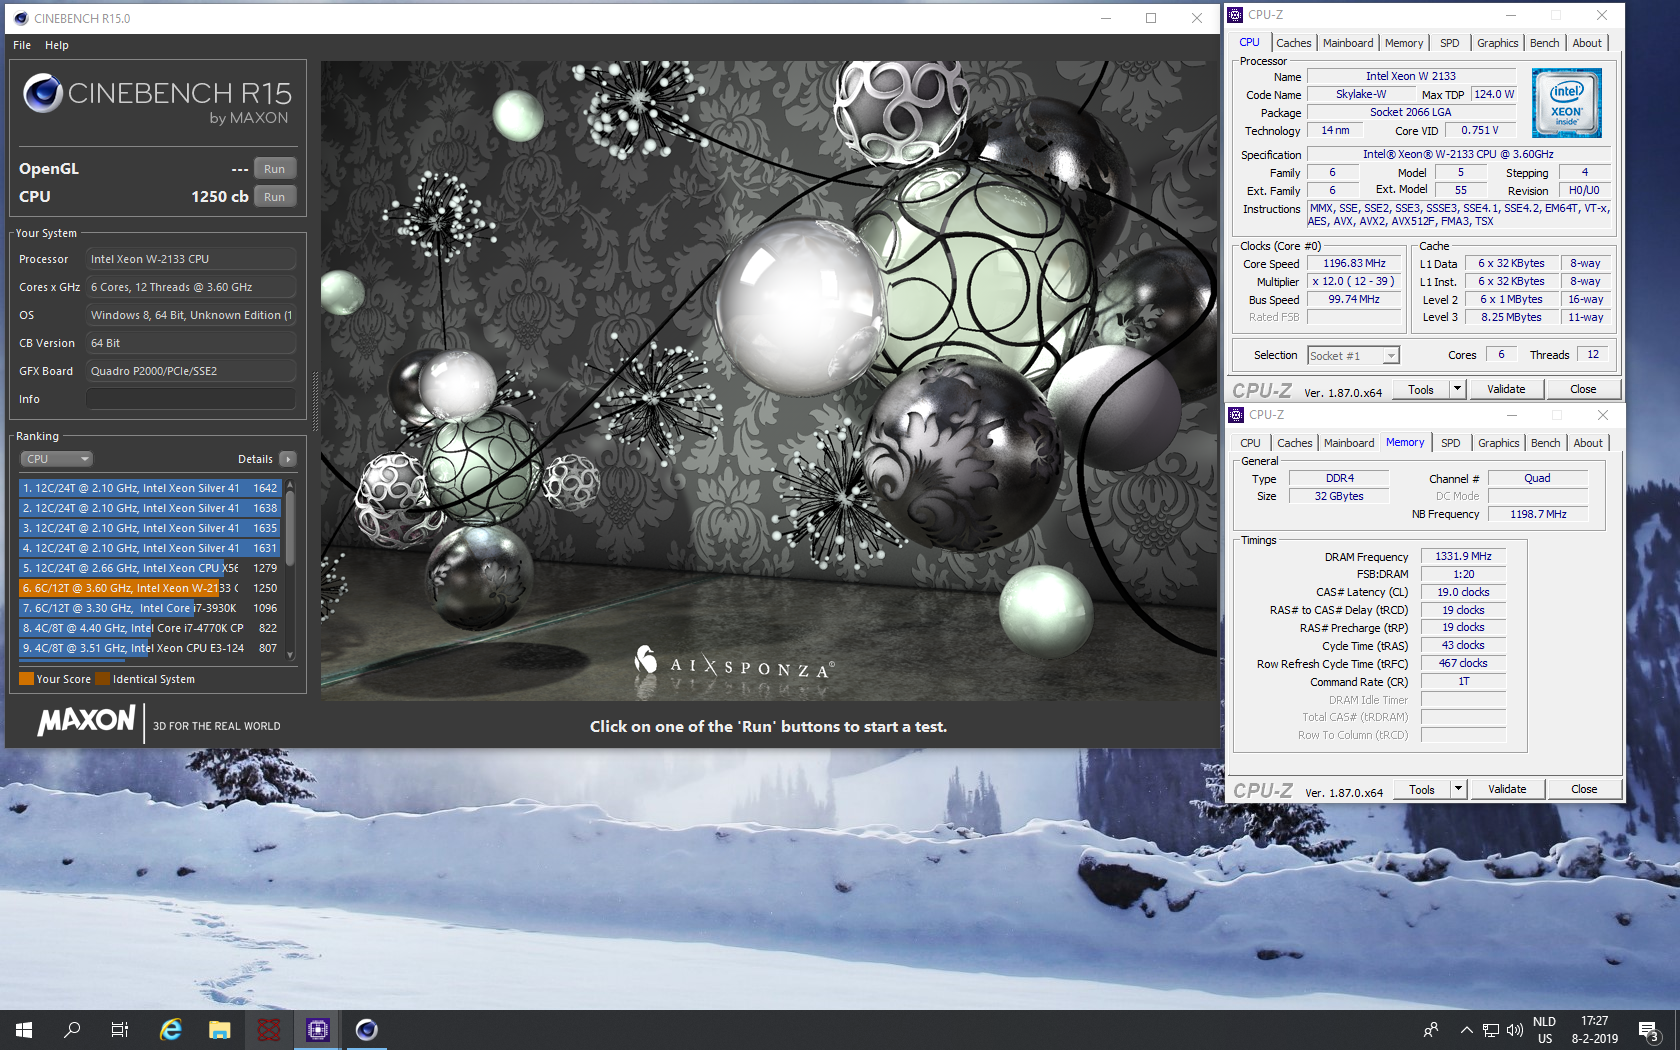Screen dimensions: 1680x1050
Task: Show hidden system tray icons
Action: coord(1466,1030)
